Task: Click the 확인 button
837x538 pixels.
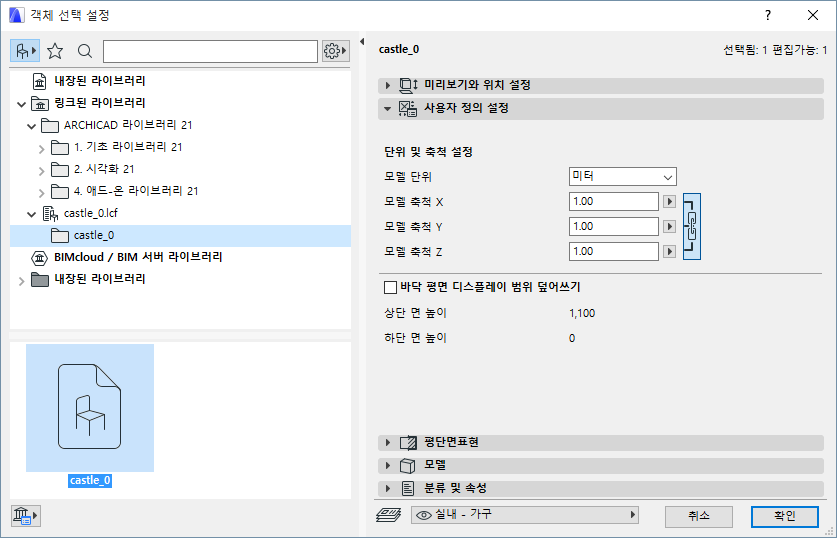Action: click(785, 516)
